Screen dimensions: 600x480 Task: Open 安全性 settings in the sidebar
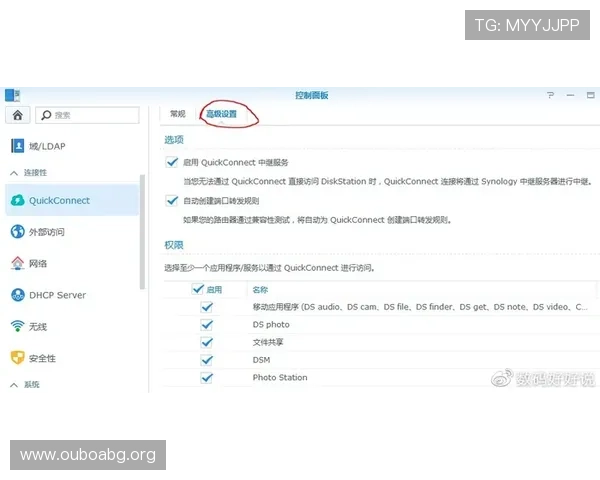click(x=73, y=358)
